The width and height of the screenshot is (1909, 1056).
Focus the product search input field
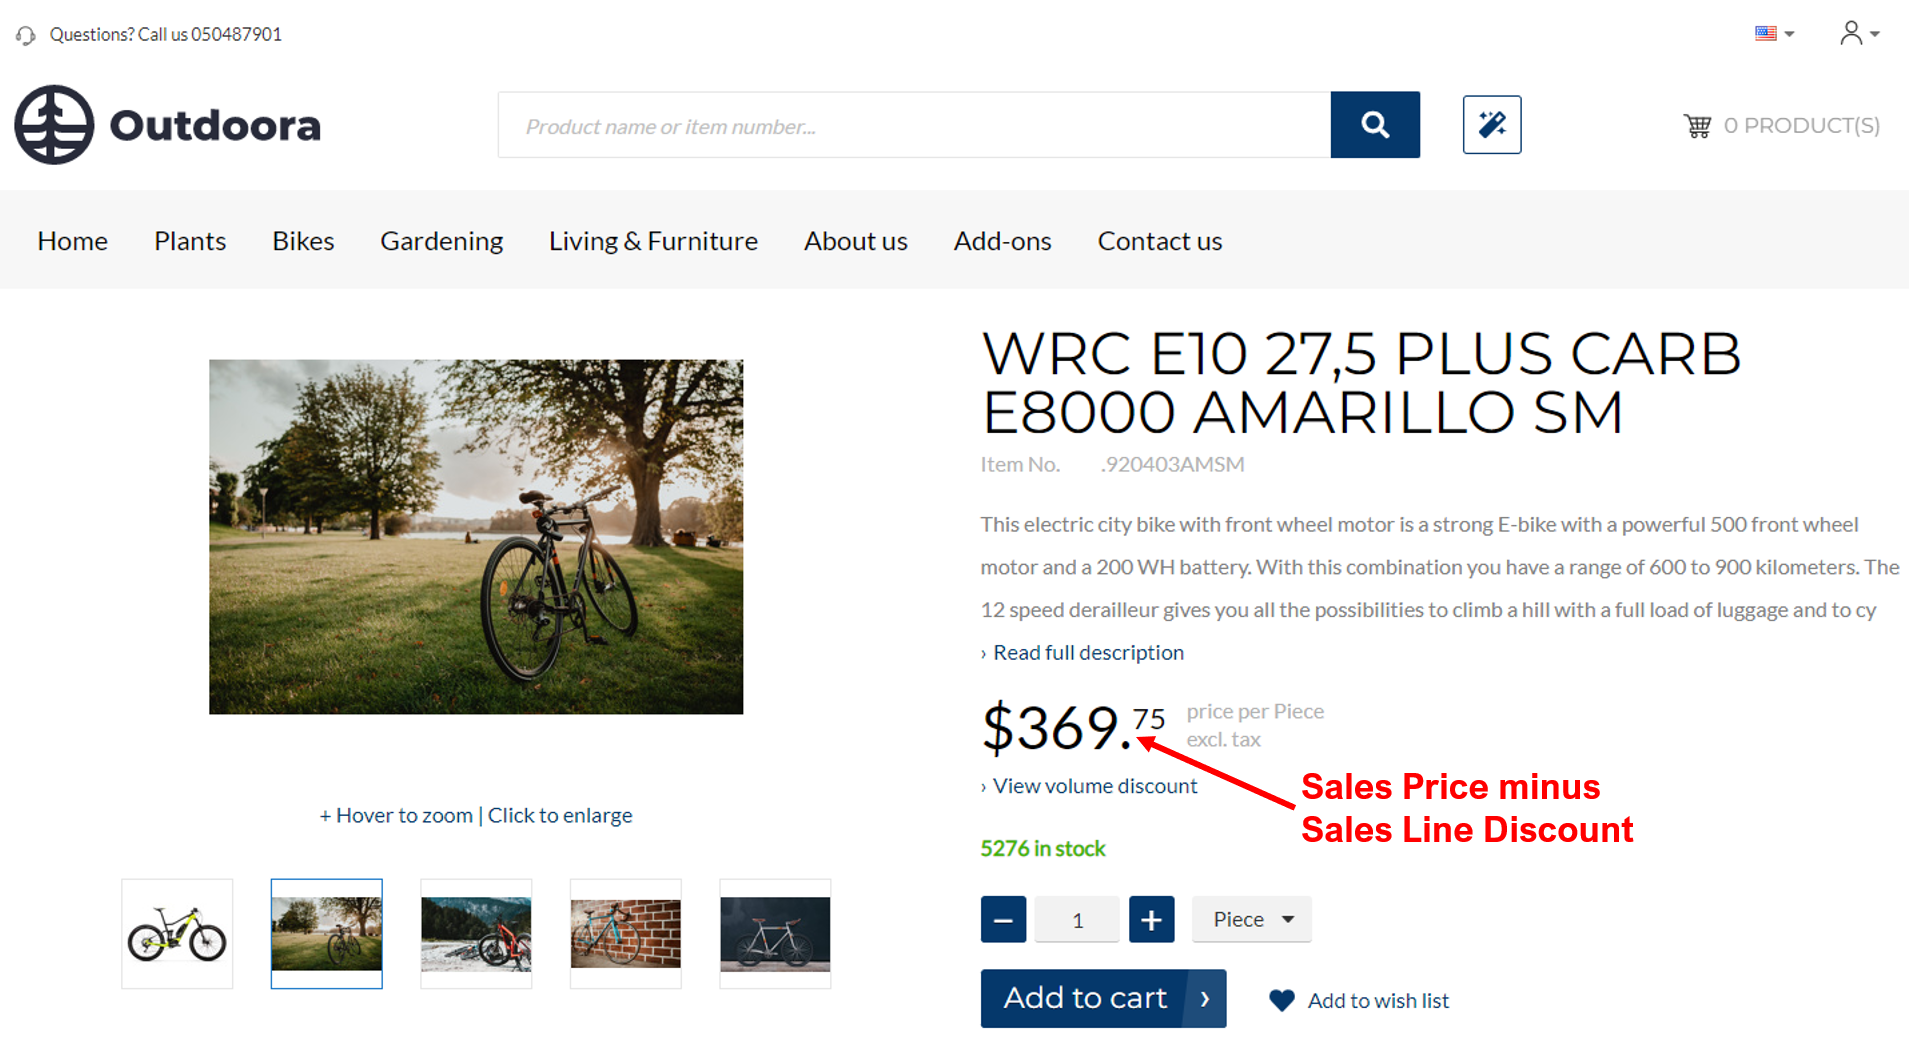pos(914,126)
